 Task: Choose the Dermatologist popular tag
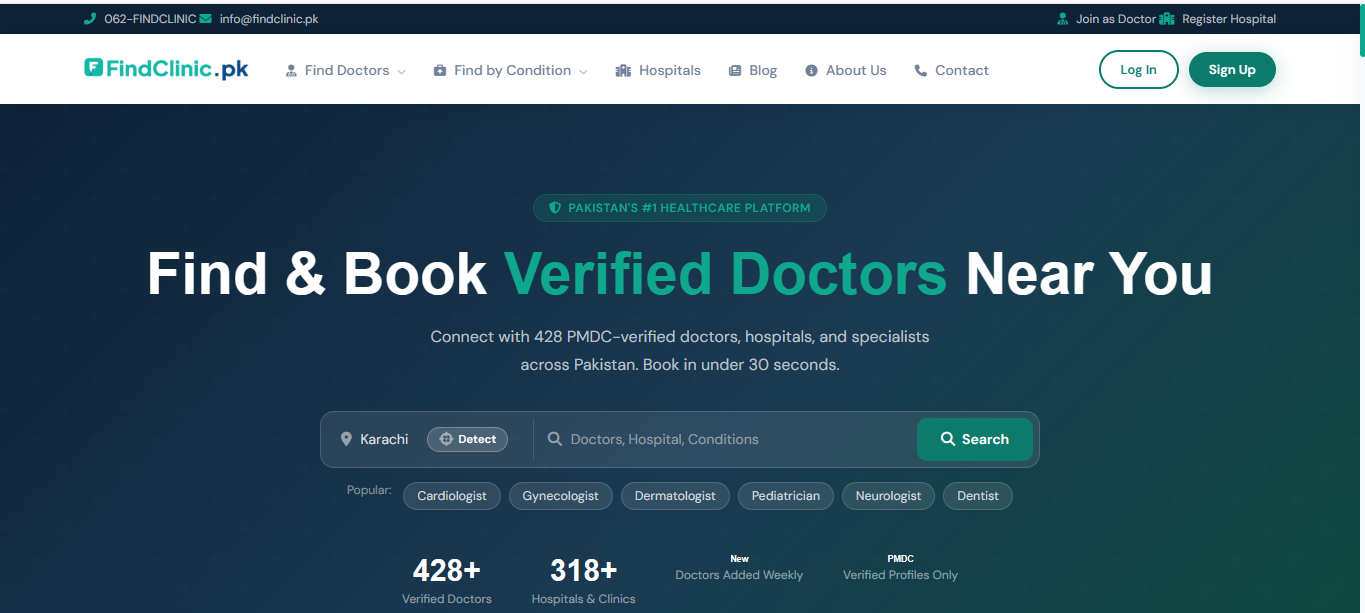pos(675,496)
